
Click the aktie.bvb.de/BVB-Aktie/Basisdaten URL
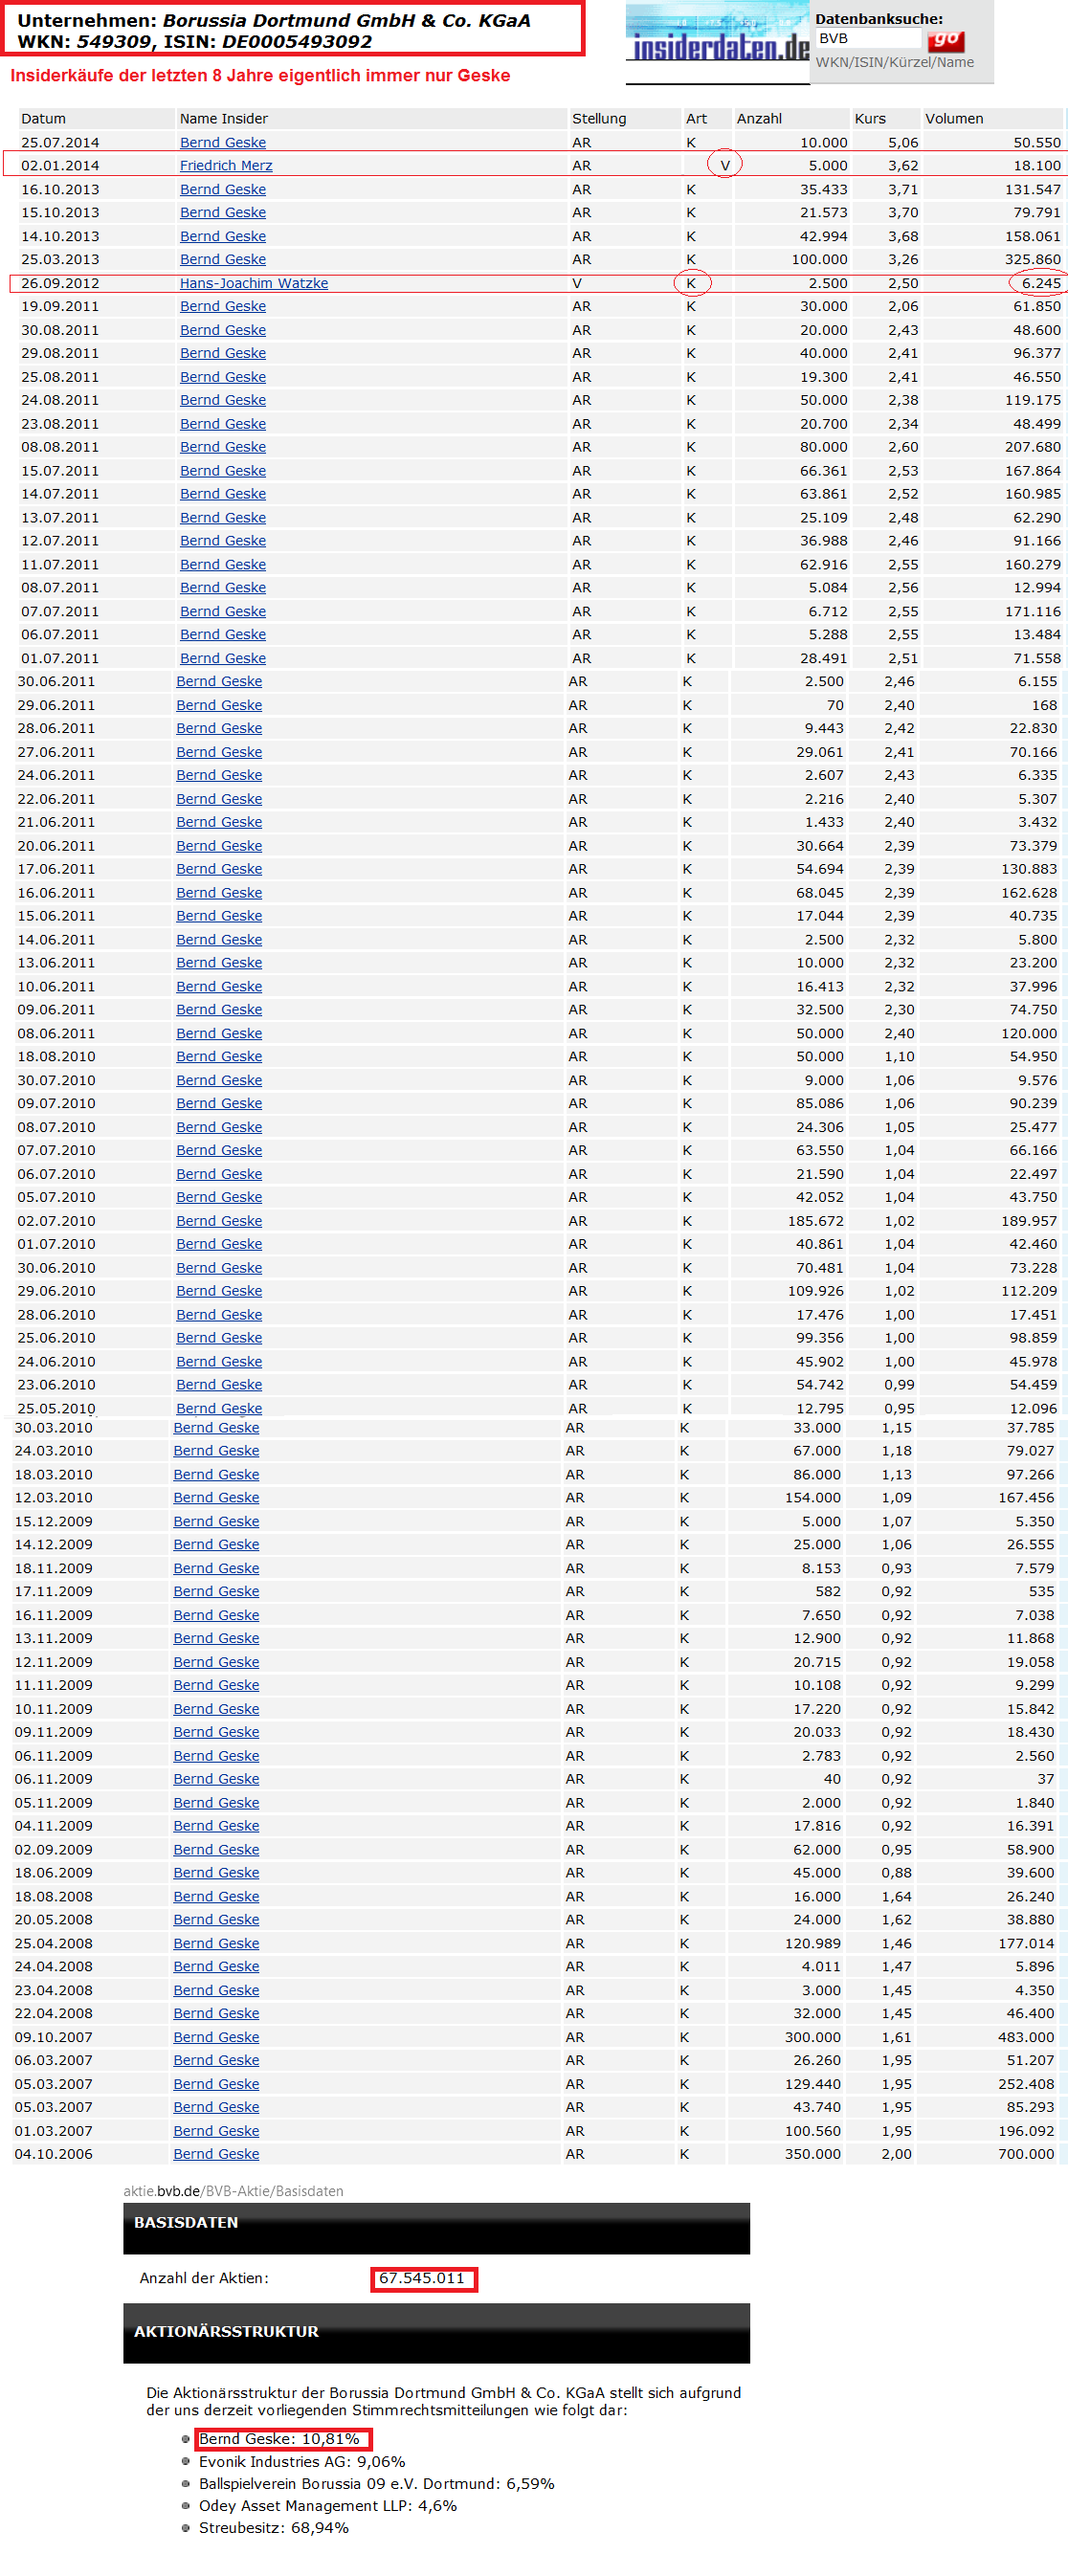tap(233, 2191)
